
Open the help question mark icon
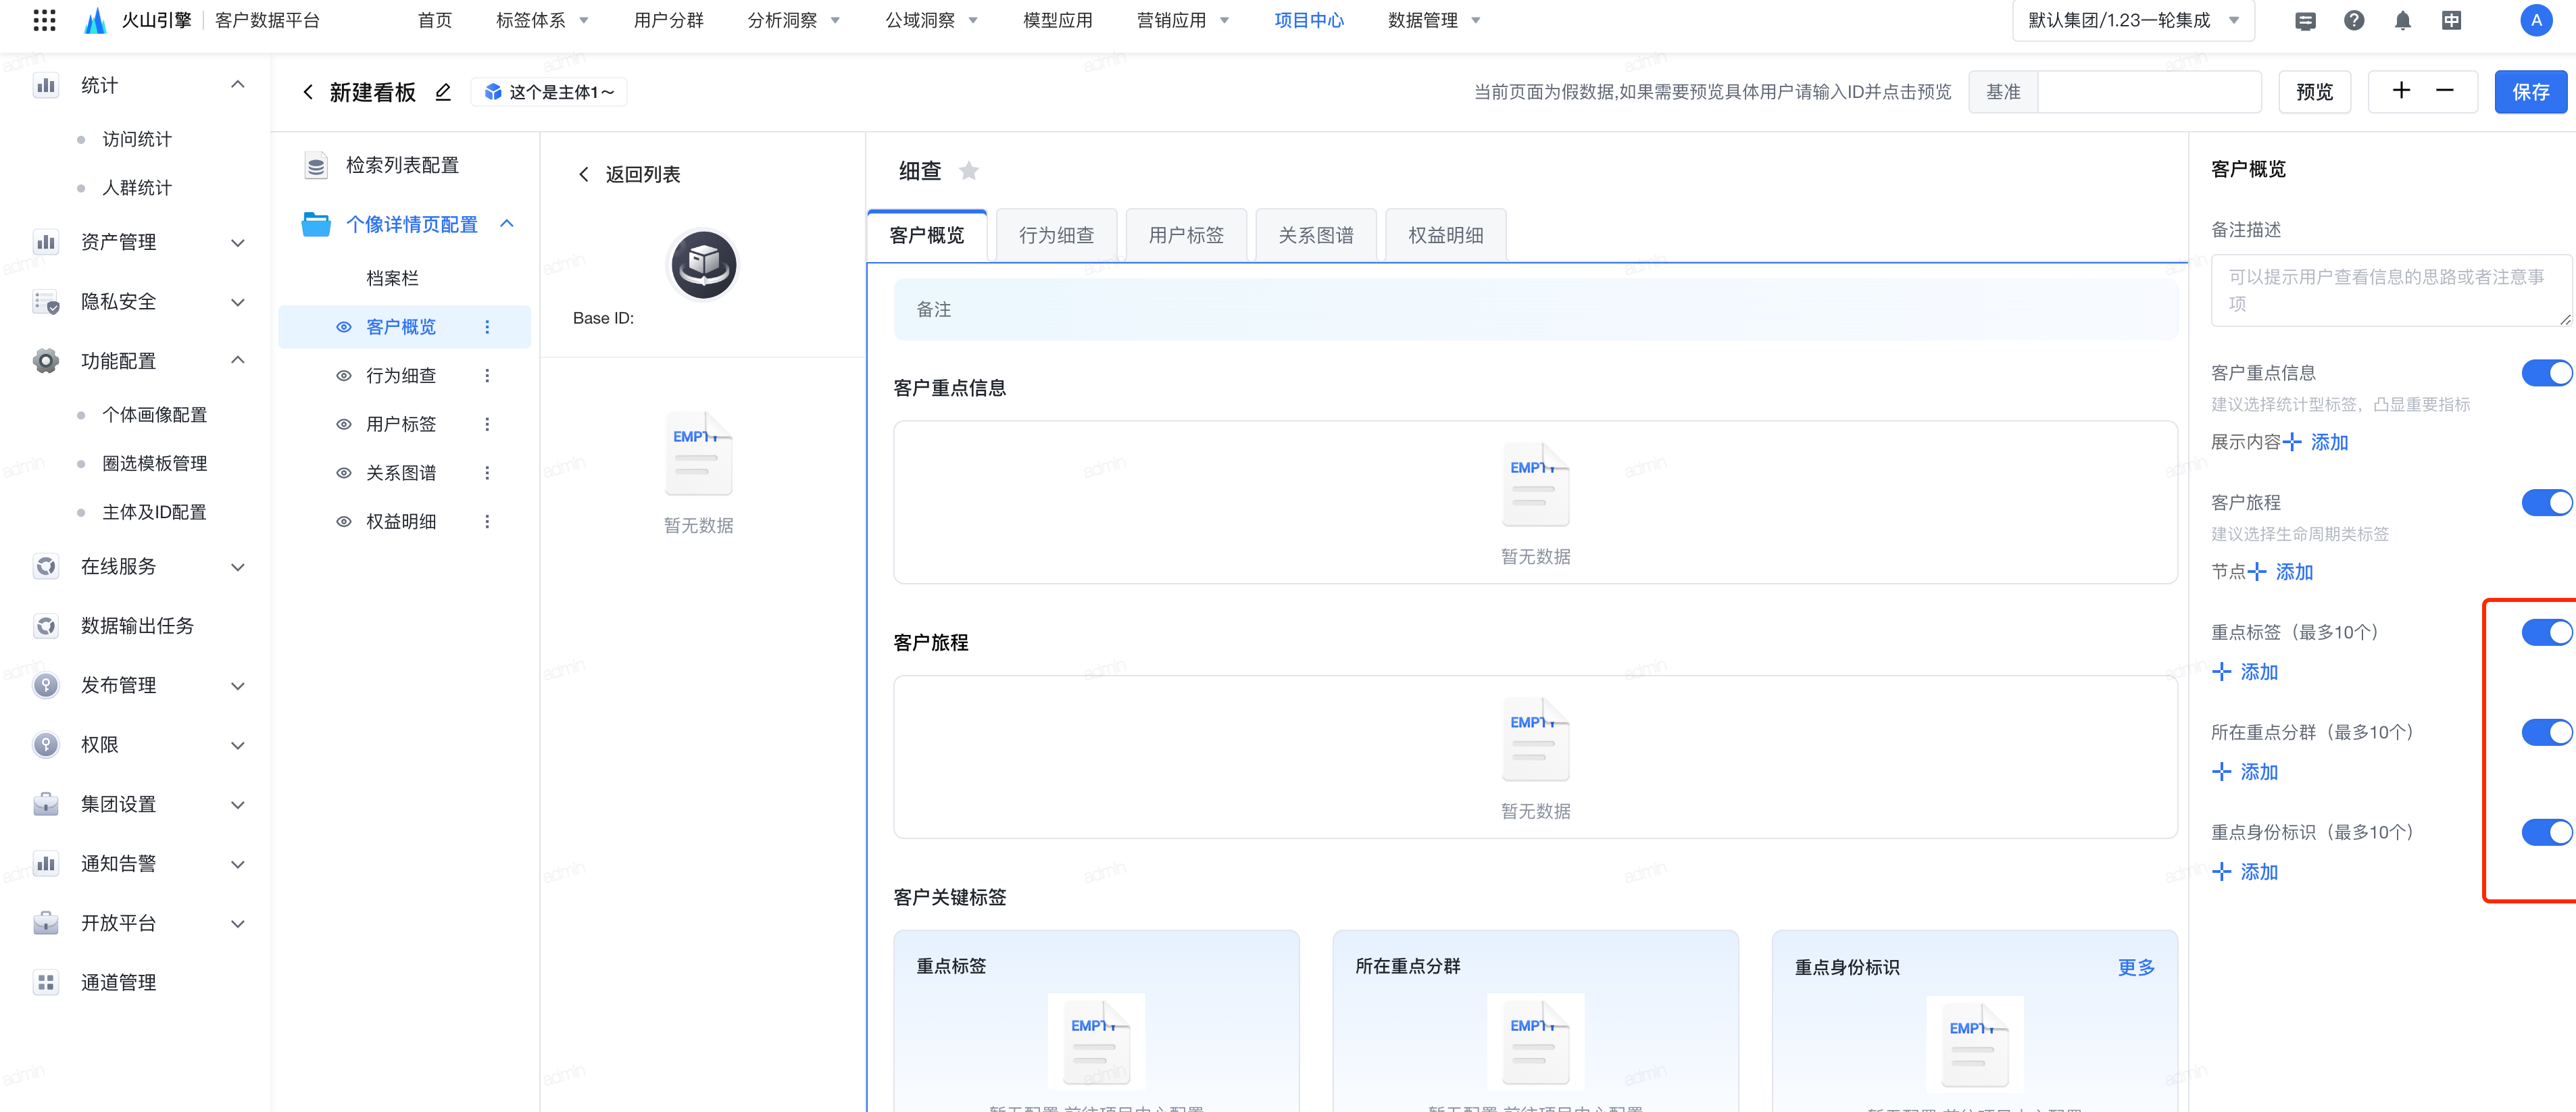(x=2354, y=20)
